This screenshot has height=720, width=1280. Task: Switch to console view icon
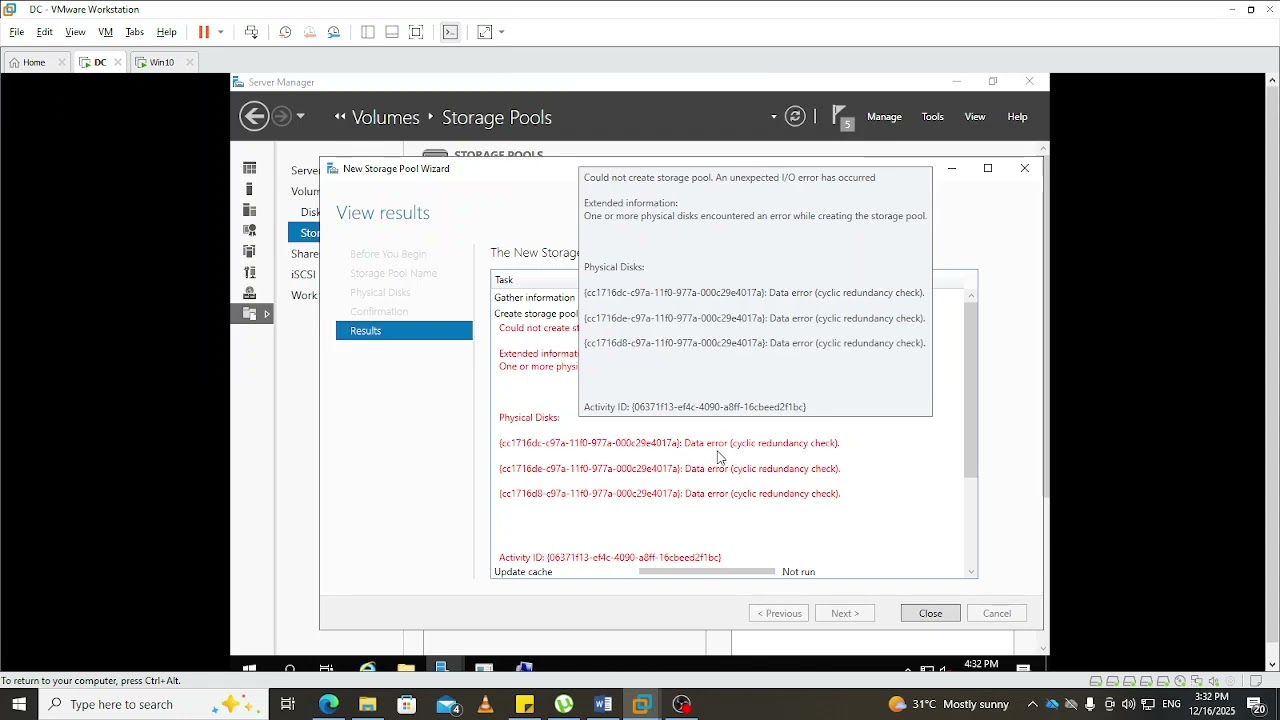point(450,32)
